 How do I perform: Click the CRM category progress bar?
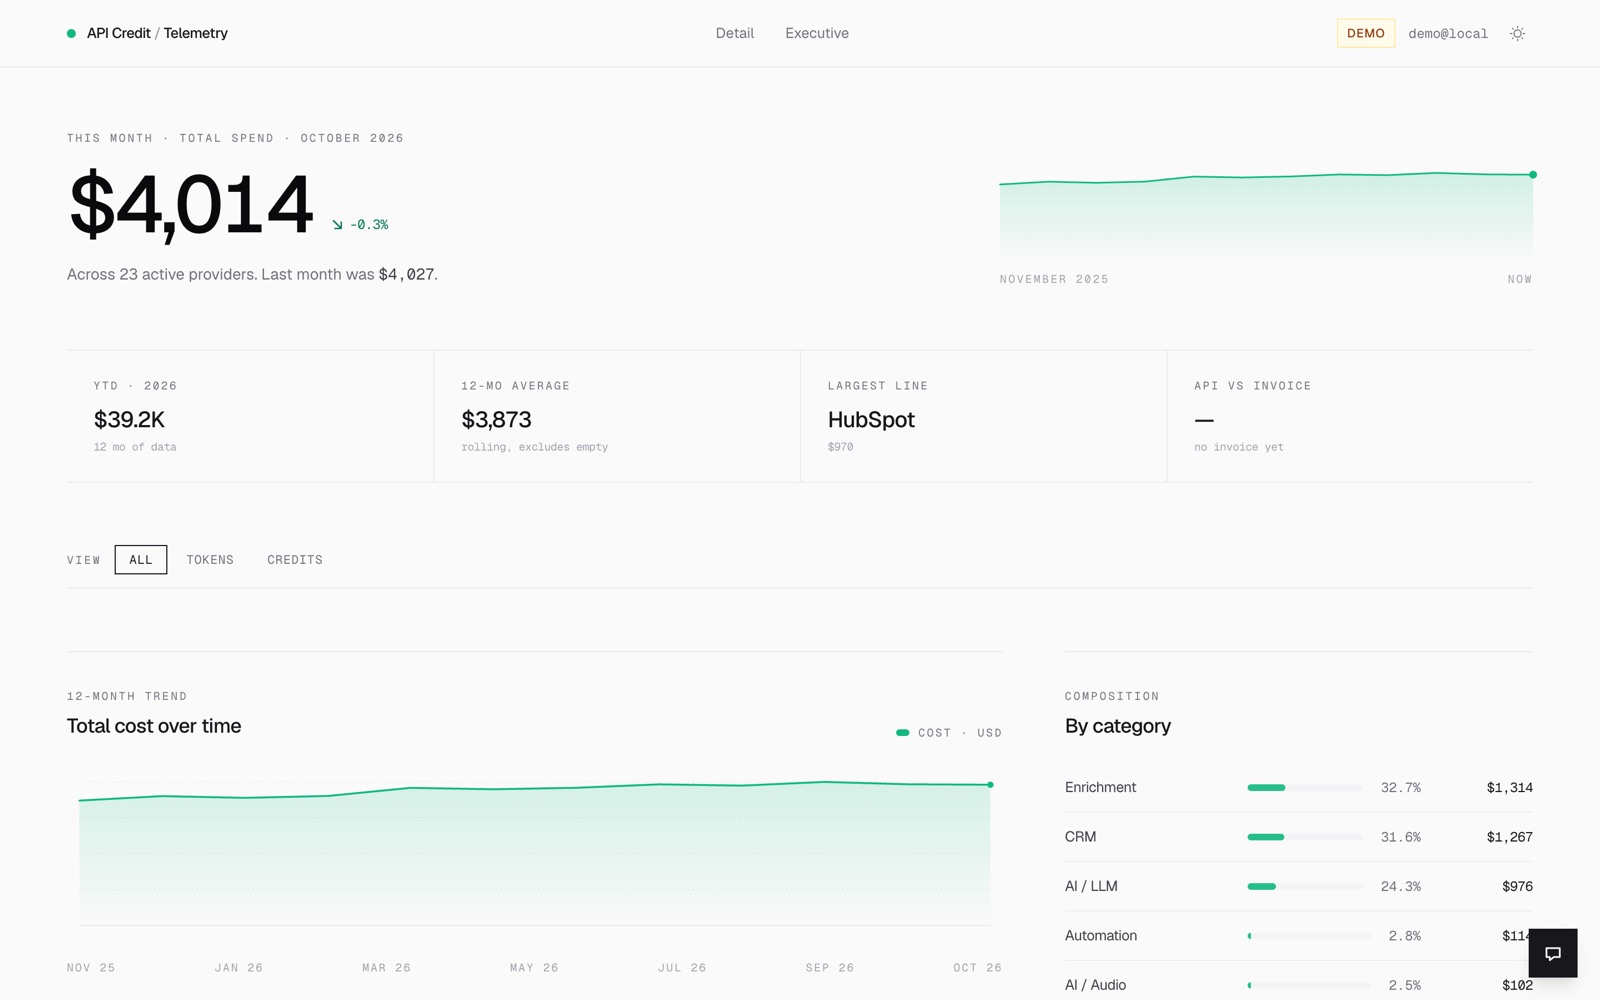click(1305, 837)
